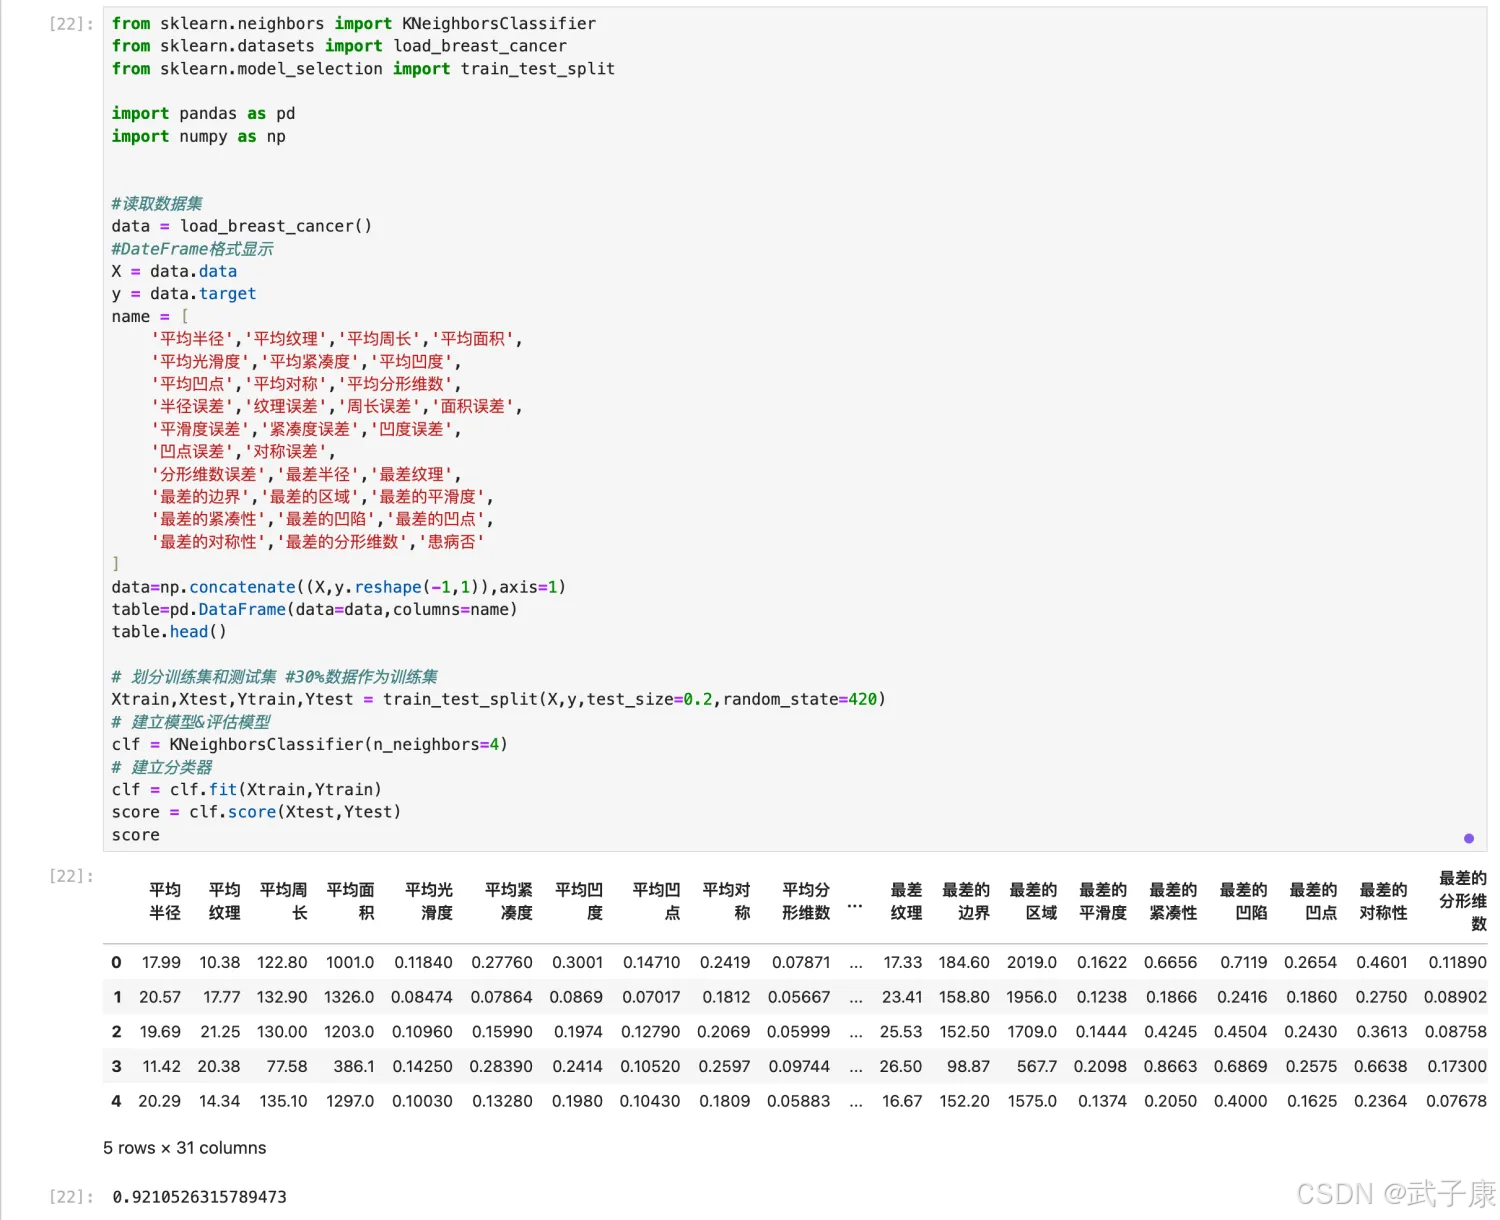Click cell value 1575.0 in row 4

1032,1101
